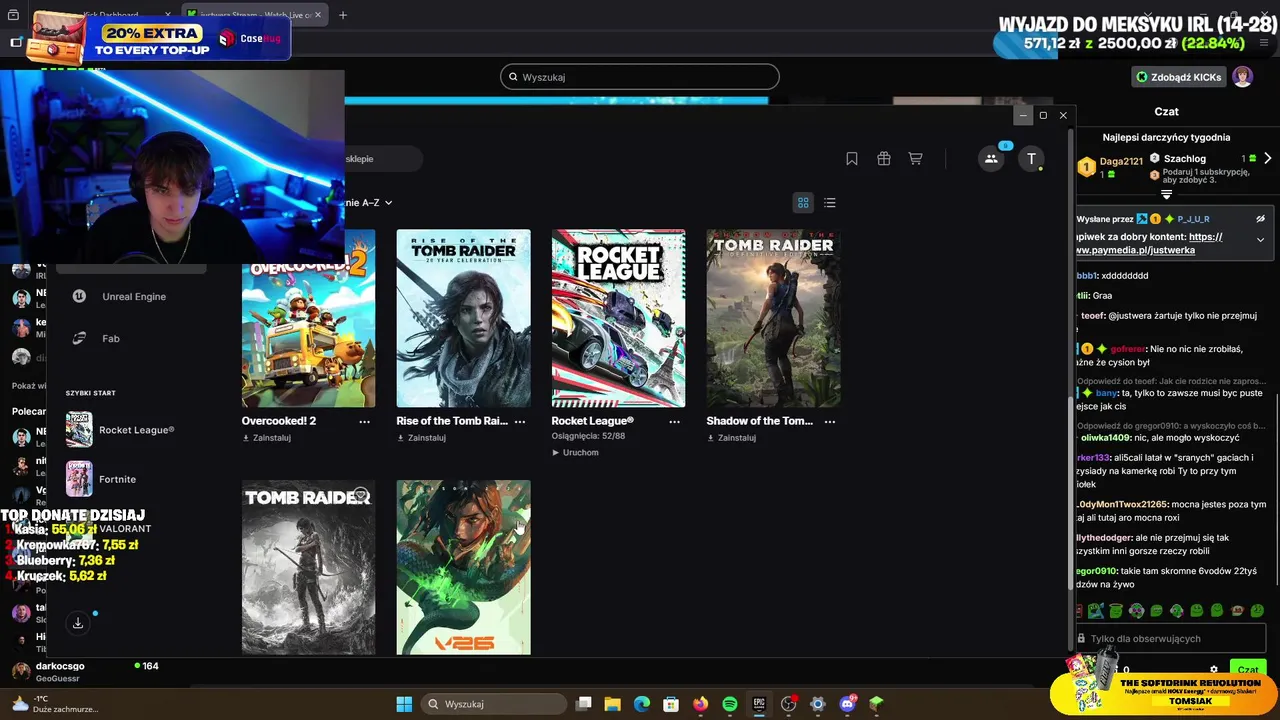The height and width of the screenshot is (720, 1280).
Task: Collapse the weekly top gifters panel
Action: [x=1166, y=194]
